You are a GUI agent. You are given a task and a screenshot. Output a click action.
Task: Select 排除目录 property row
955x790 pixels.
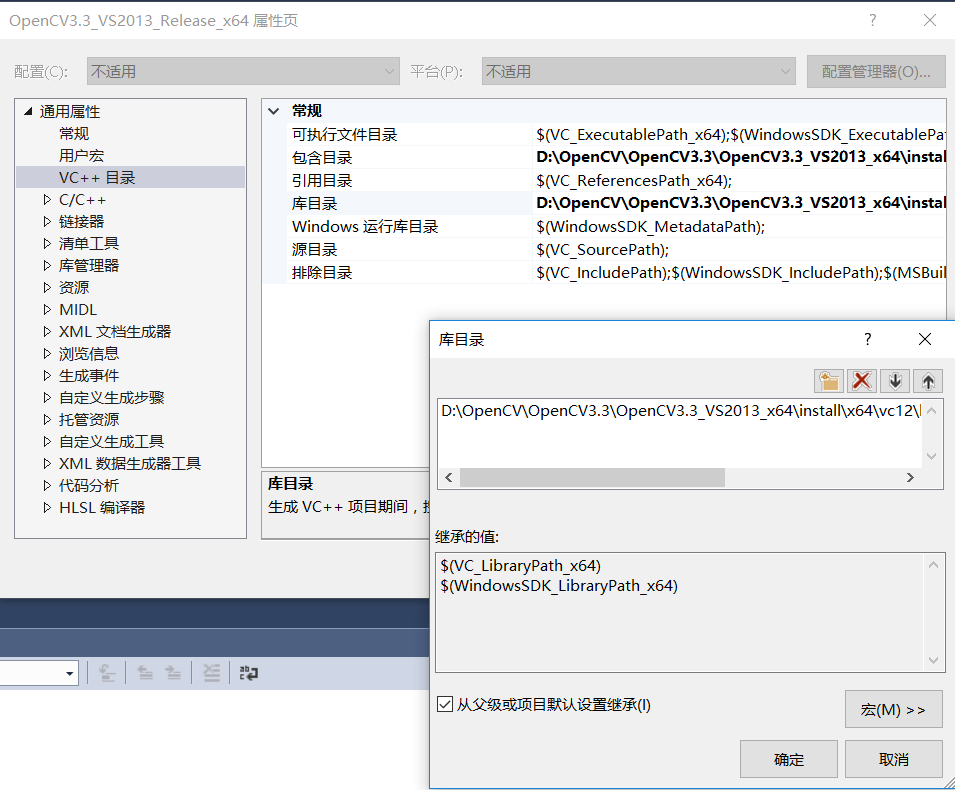pos(616,272)
